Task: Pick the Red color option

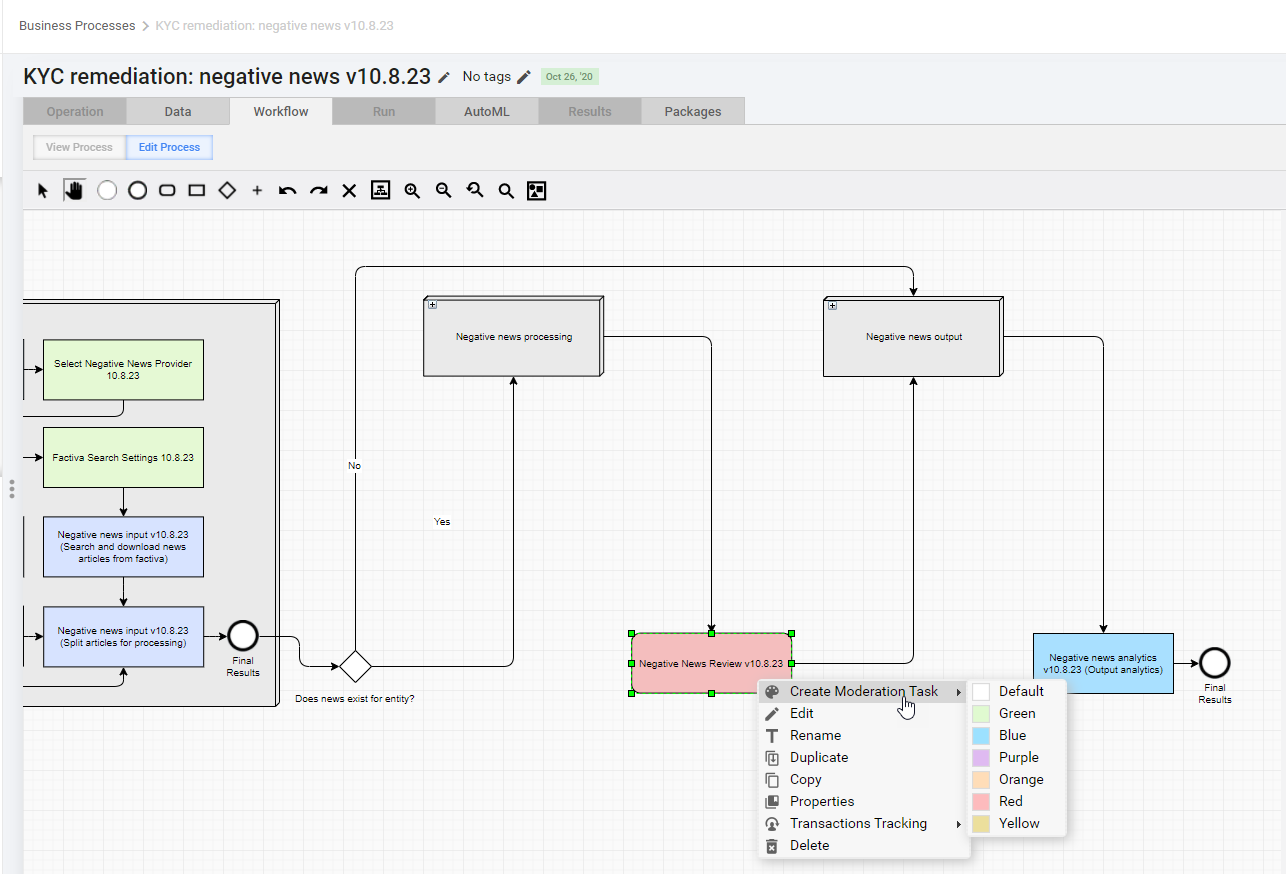Action: pyautogui.click(x=1017, y=801)
